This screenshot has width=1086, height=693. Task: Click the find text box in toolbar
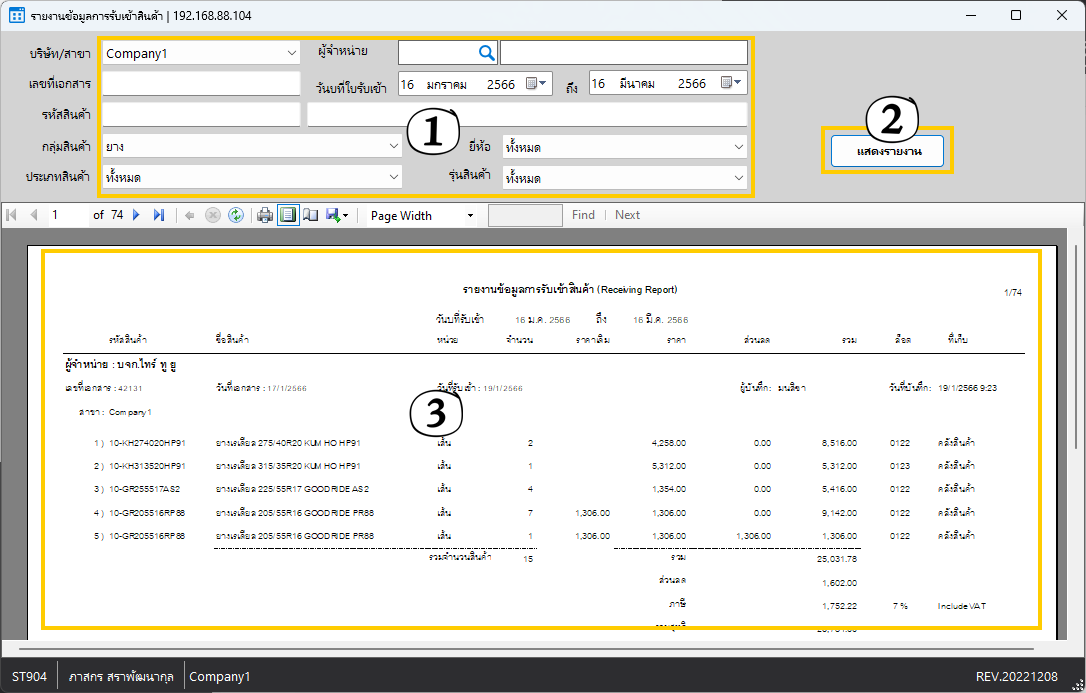[x=525, y=215]
